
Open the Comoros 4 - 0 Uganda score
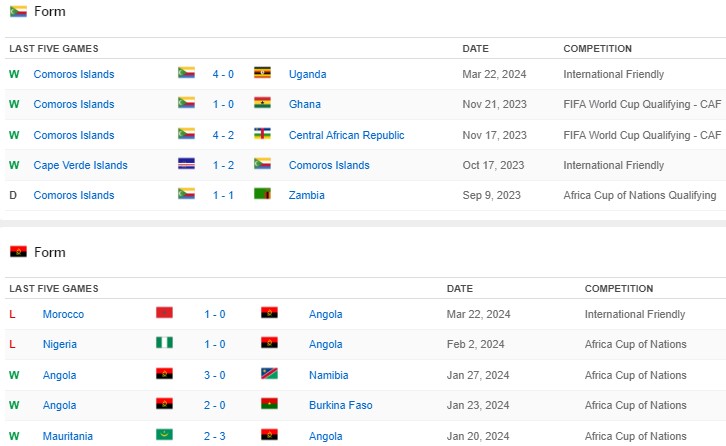(x=223, y=74)
